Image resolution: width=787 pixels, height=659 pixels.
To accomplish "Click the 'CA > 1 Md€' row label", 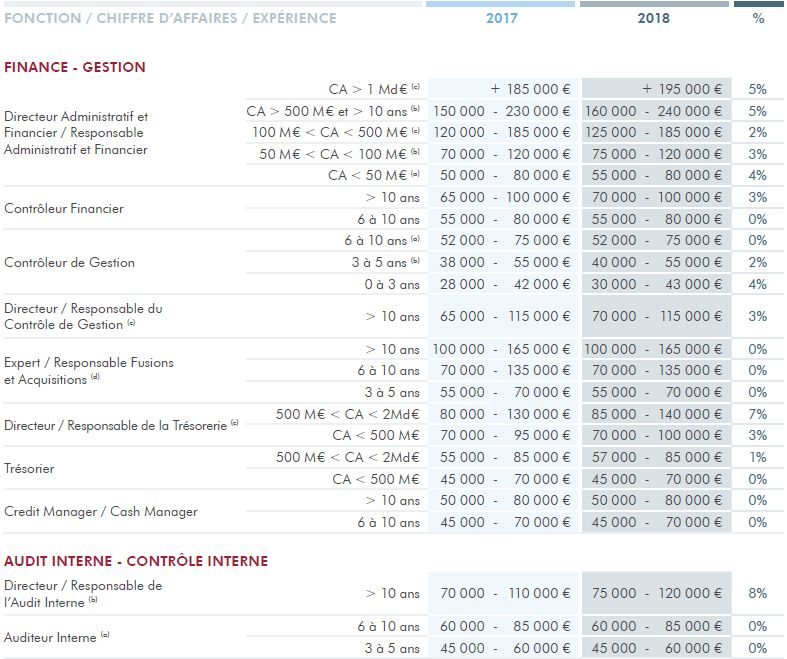I will (374, 89).
